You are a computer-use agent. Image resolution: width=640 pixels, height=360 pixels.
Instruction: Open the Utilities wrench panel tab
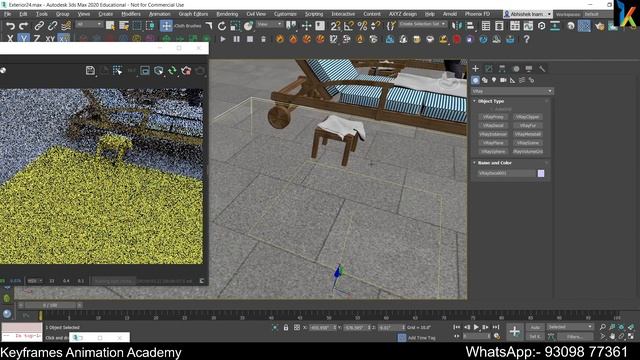pos(542,69)
